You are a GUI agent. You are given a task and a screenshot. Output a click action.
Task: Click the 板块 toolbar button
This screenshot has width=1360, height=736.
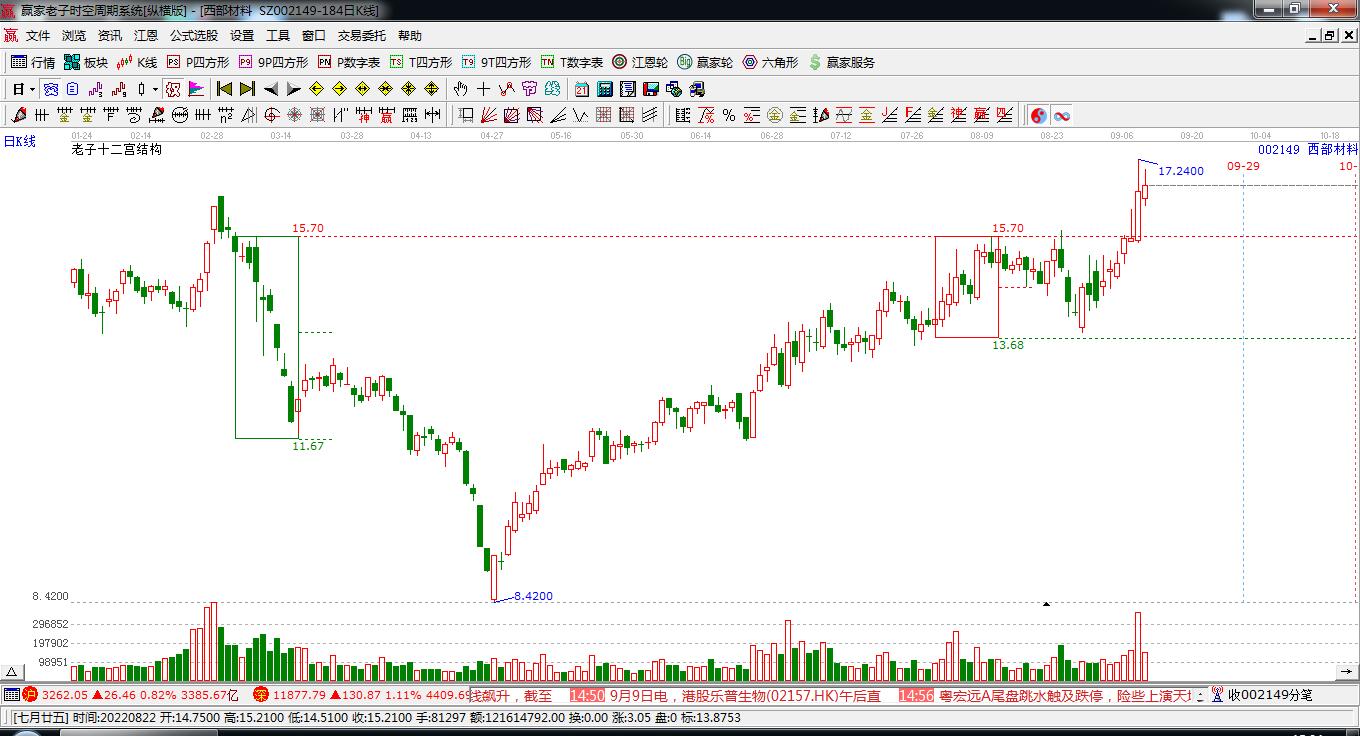85,62
